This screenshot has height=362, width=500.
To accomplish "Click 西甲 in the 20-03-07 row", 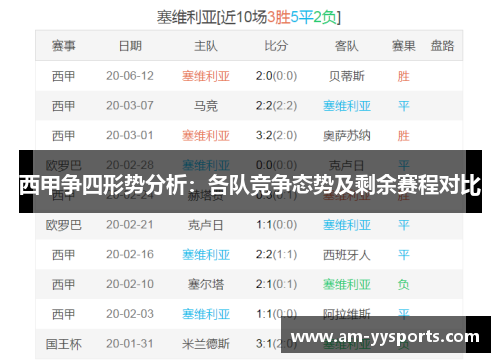I will point(63,106).
